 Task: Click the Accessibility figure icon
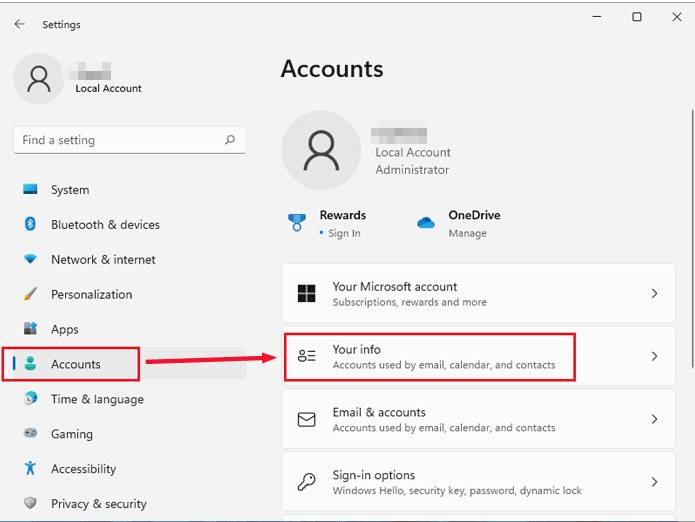[30, 469]
